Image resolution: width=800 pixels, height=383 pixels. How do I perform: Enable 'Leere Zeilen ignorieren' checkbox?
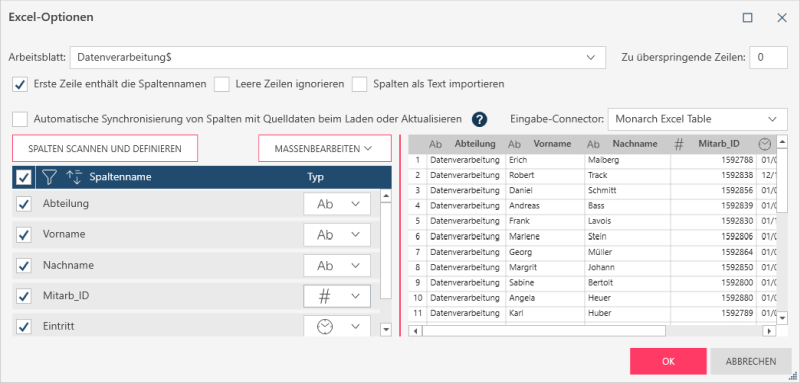tap(222, 84)
